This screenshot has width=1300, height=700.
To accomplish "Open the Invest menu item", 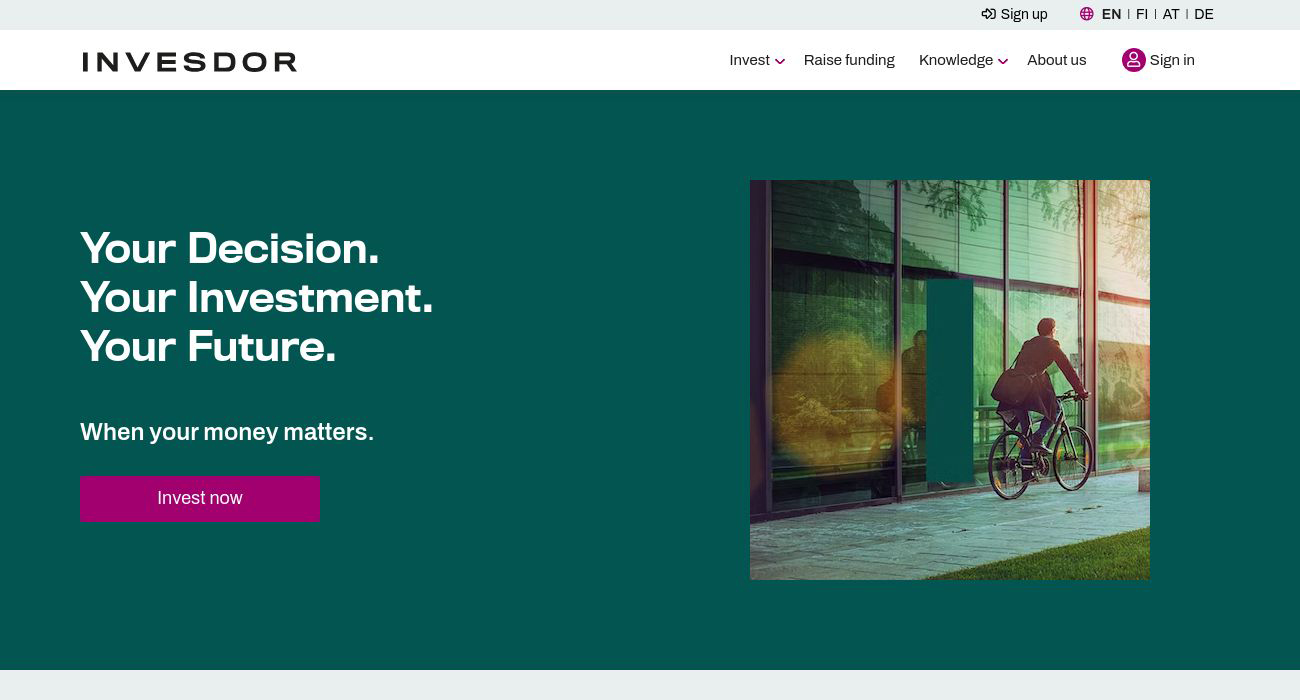I will tap(749, 60).
